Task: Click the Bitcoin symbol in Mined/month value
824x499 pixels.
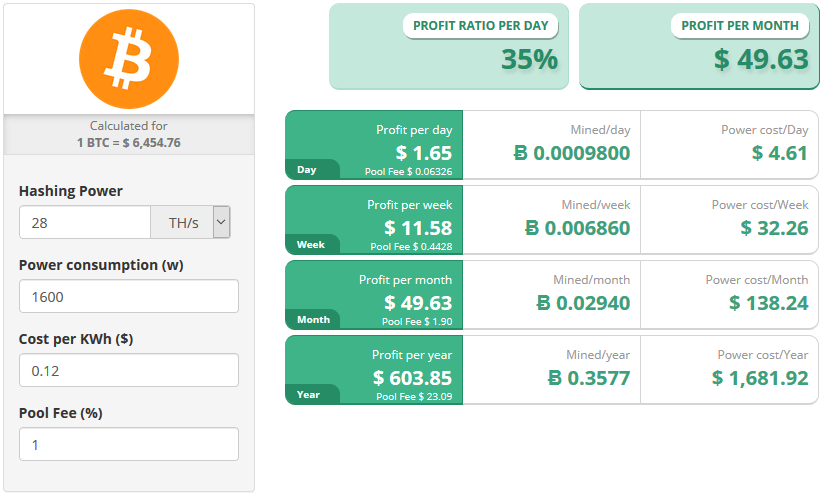Action: point(544,303)
